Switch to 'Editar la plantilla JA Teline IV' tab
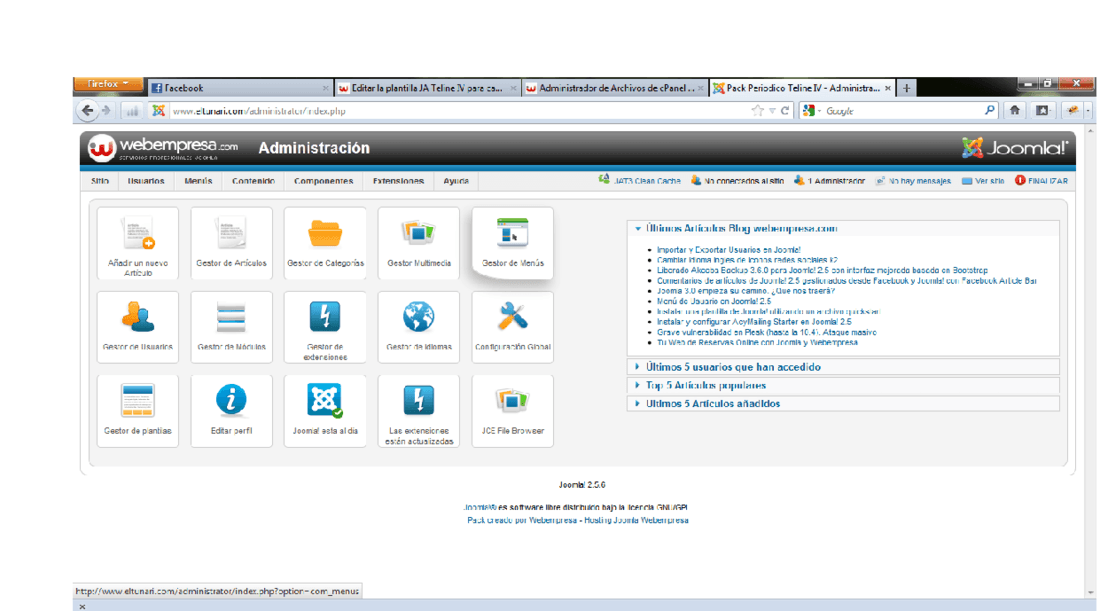The width and height of the screenshot is (1100, 611). pyautogui.click(x=427, y=88)
